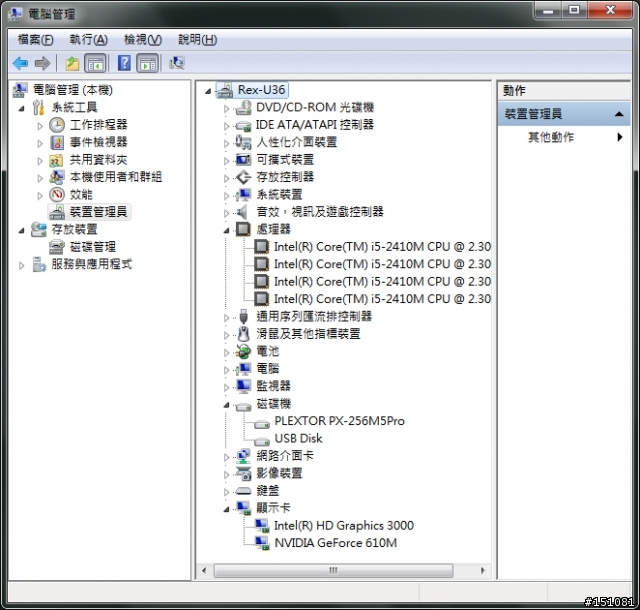This screenshot has width=640, height=610.
Task: Select the 效能 performance icon
Action: 57,195
